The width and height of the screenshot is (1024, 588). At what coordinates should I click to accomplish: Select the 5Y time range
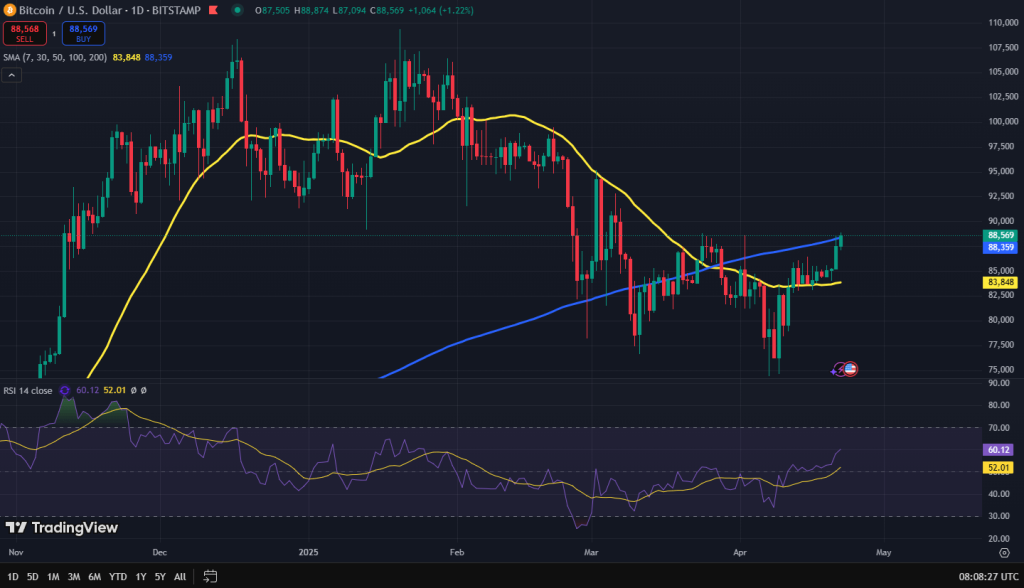160,576
